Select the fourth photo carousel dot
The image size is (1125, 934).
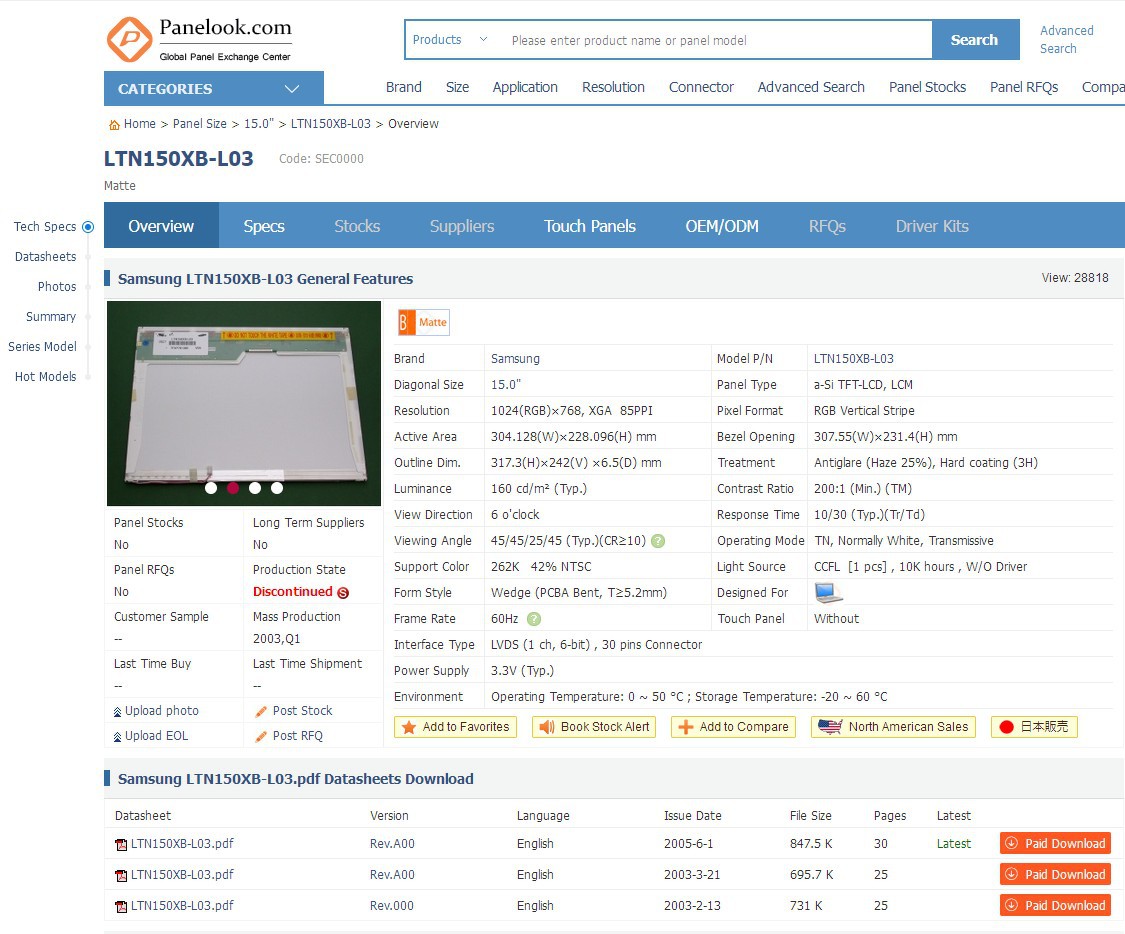tap(277, 488)
